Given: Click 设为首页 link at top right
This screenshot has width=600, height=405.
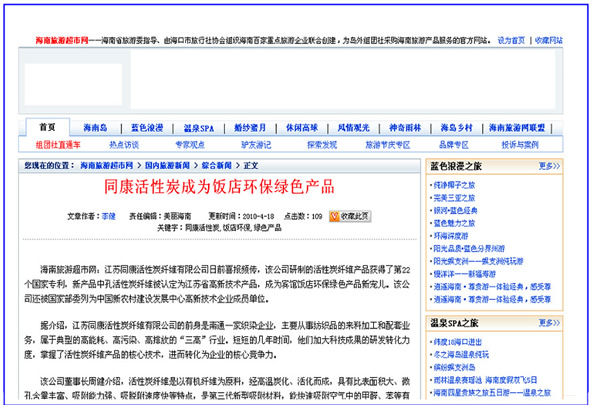Looking at the screenshot, I should 510,40.
